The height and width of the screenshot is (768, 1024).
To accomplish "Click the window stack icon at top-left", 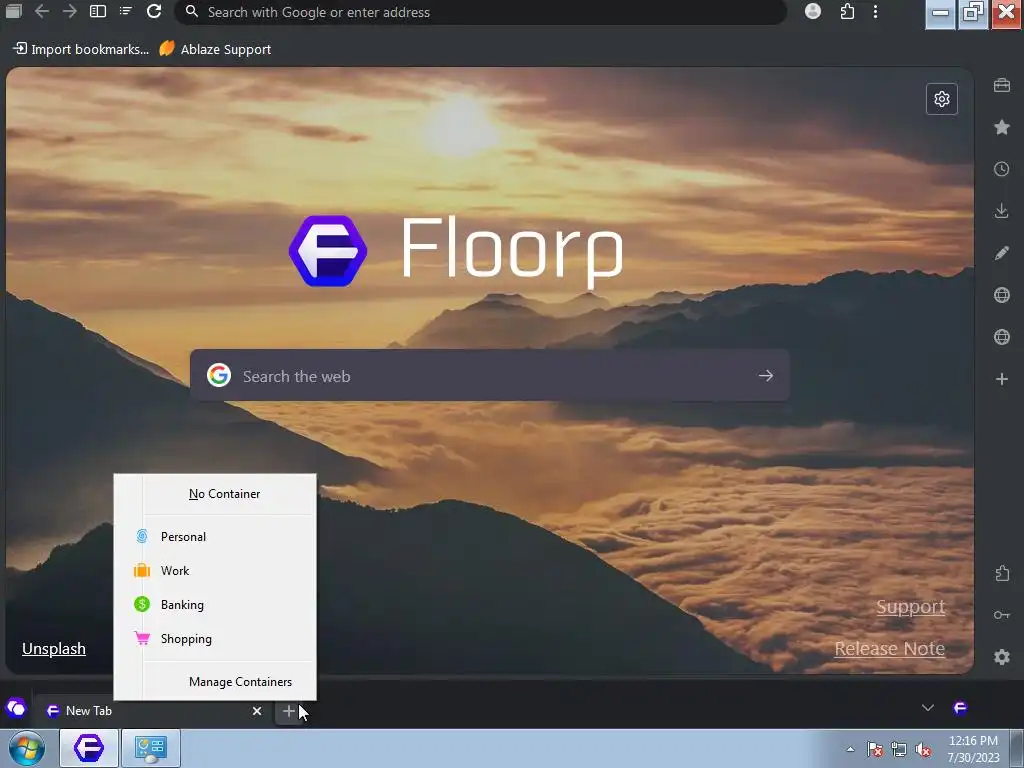I will (13, 11).
